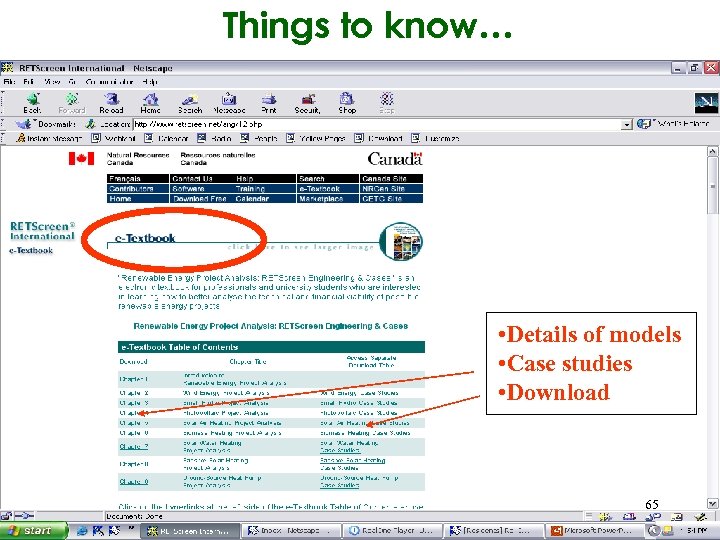
Task: Open Calendar in the personal toolbar
Action: coord(166,138)
